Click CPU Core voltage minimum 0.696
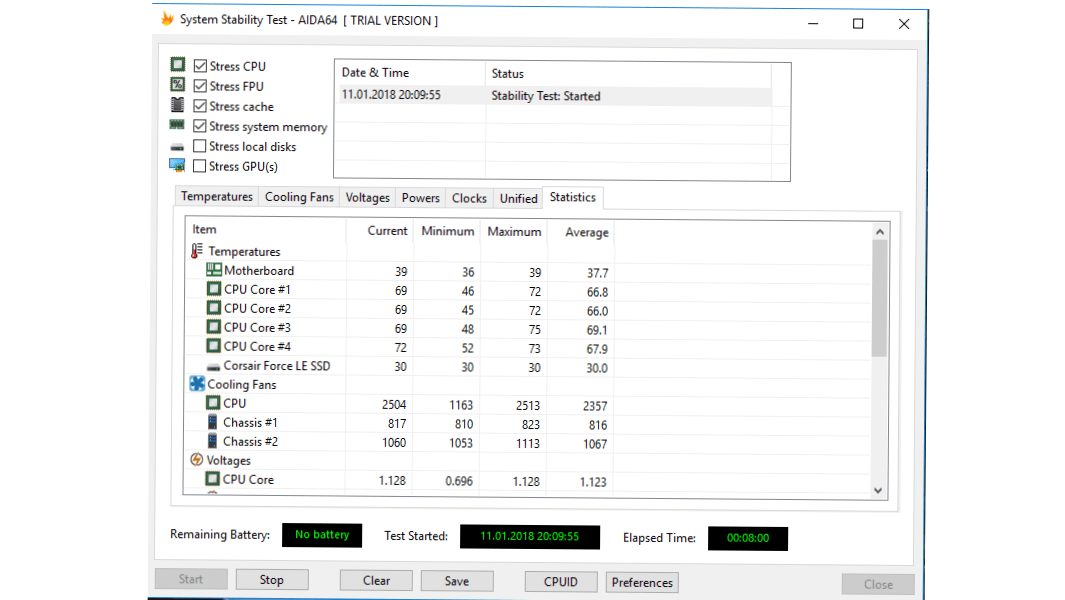 (x=459, y=481)
